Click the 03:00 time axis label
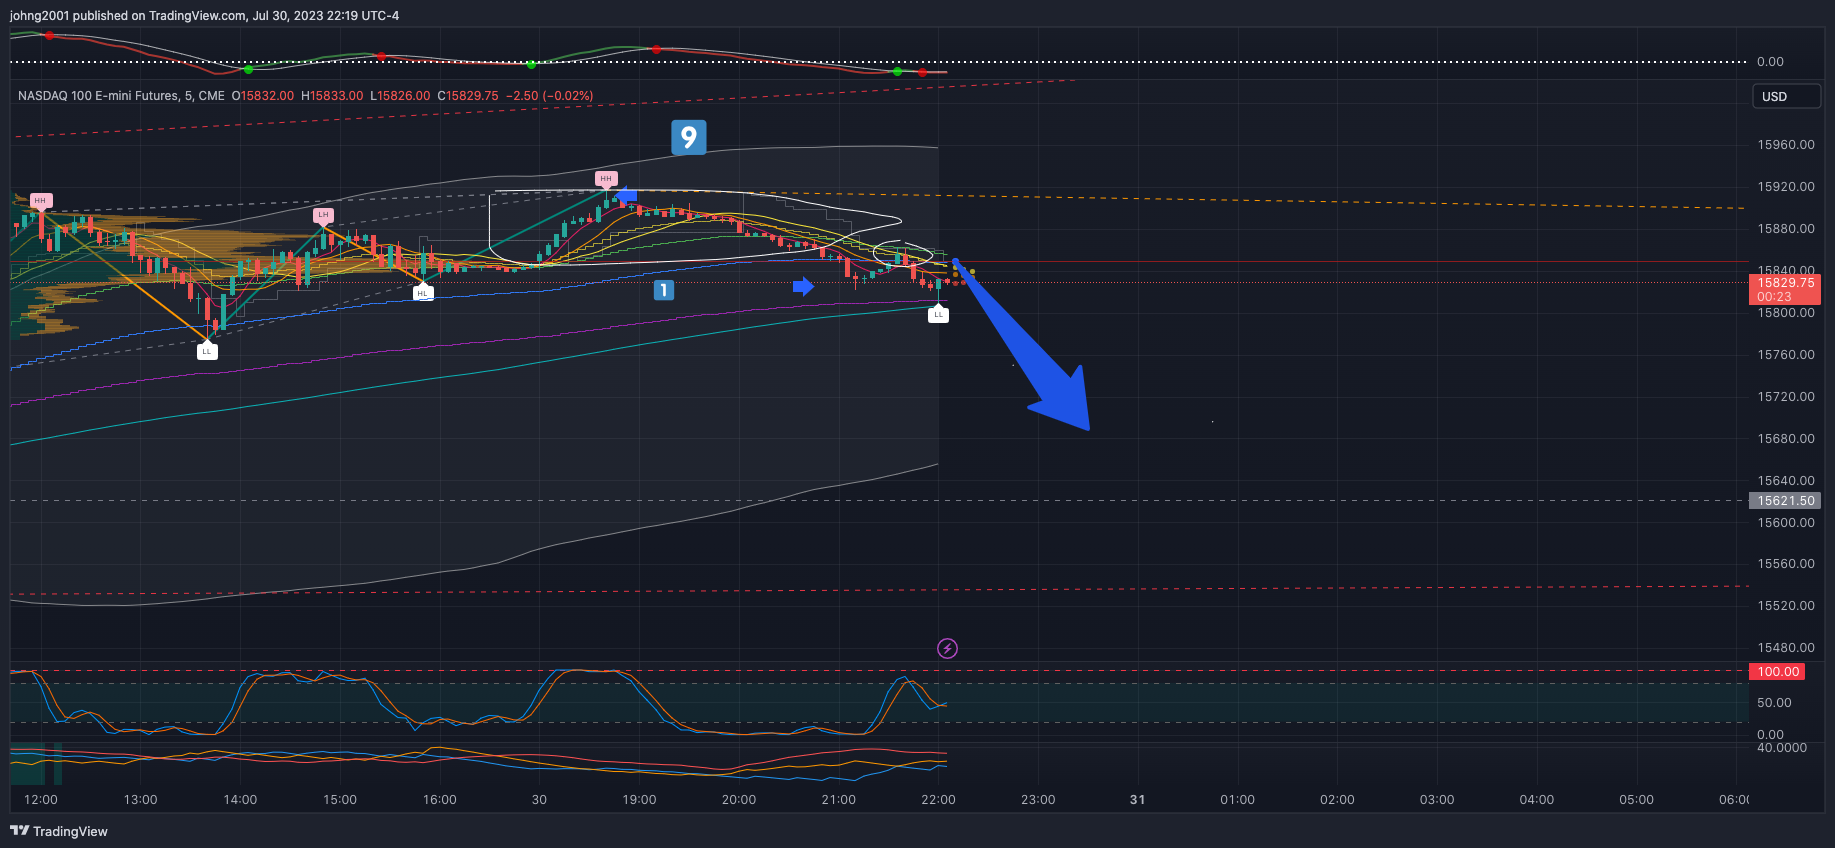The height and width of the screenshot is (848, 1835). [1437, 800]
